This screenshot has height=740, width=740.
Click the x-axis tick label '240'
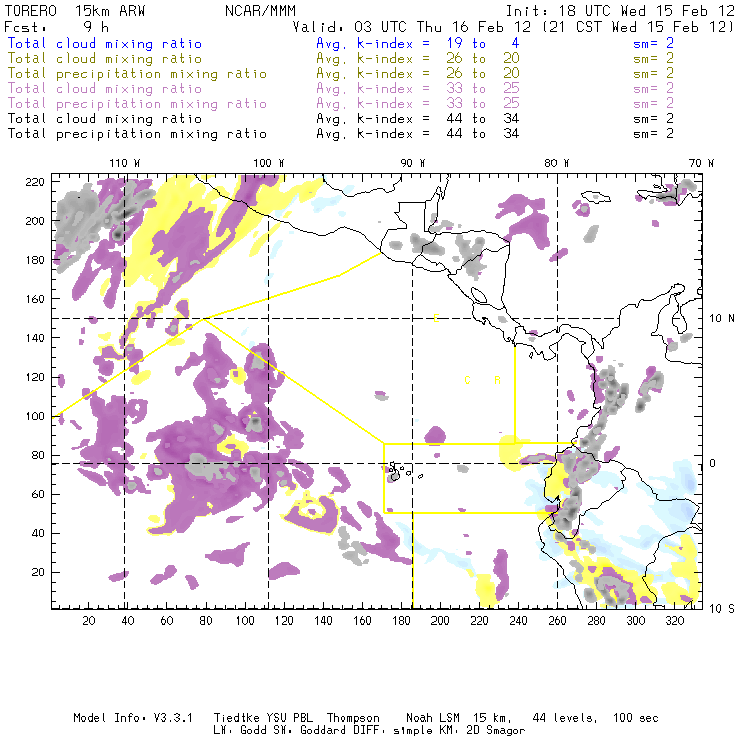pyautogui.click(x=518, y=621)
